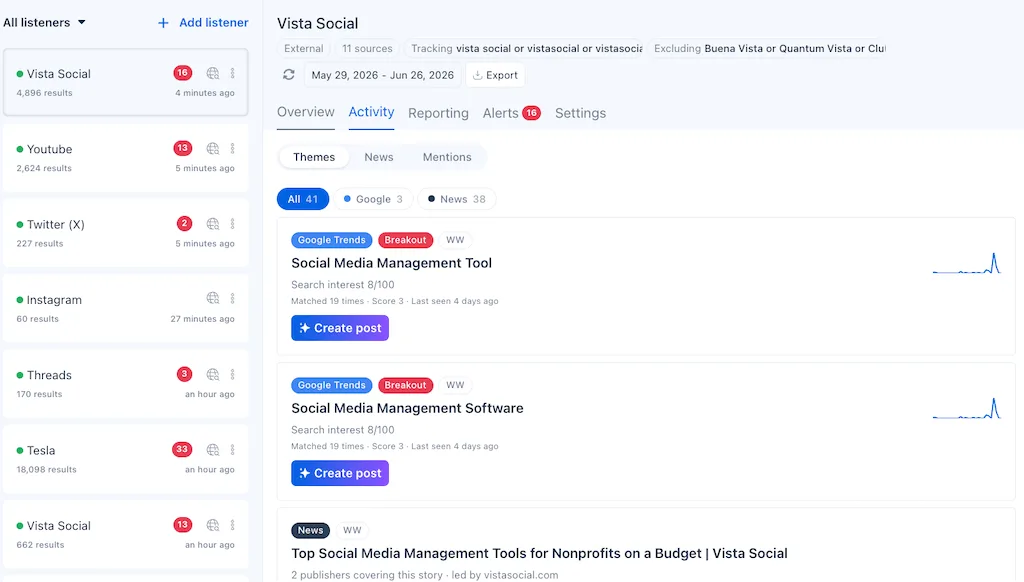Screen dimensions: 1024x582
Task: Click red 13 badge on Youtube listener
Action: click(183, 148)
